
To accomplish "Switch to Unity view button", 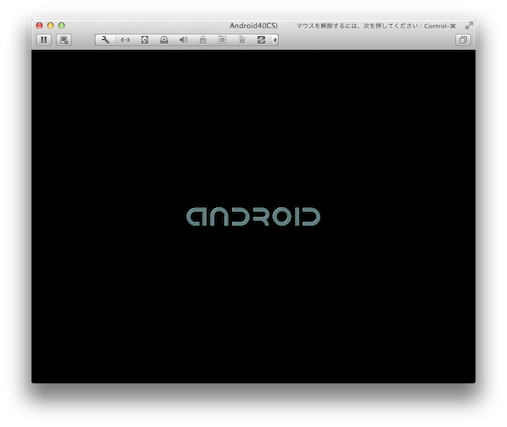I will 463,40.
